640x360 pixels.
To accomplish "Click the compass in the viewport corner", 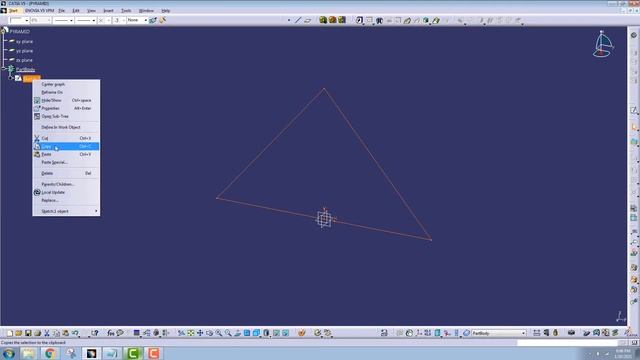I will coord(603,44).
